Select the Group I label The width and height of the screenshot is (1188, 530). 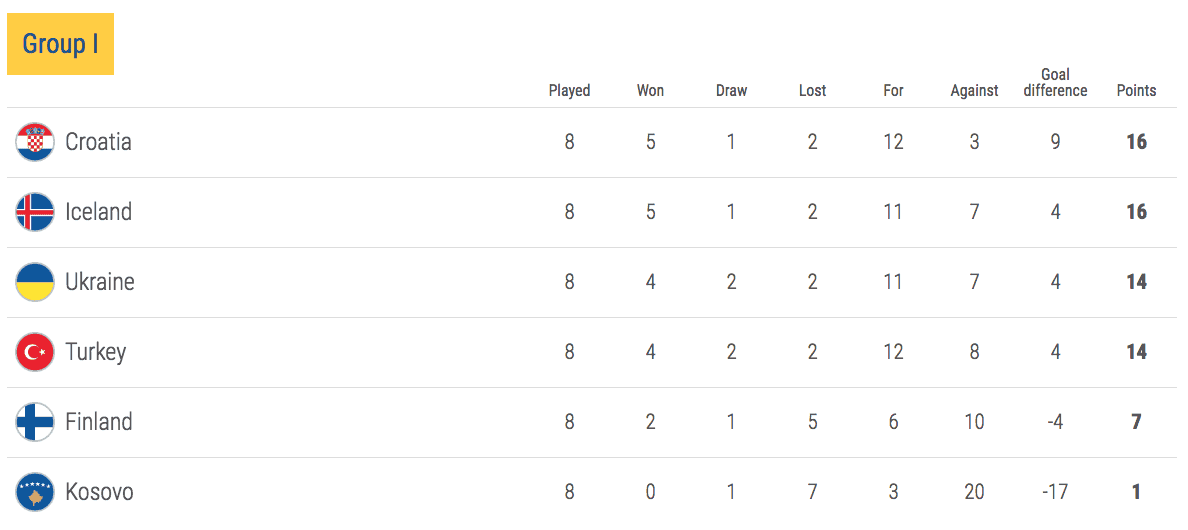pos(61,44)
